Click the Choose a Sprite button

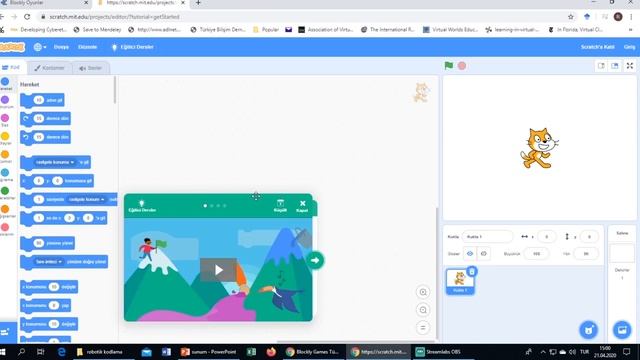(x=588, y=329)
